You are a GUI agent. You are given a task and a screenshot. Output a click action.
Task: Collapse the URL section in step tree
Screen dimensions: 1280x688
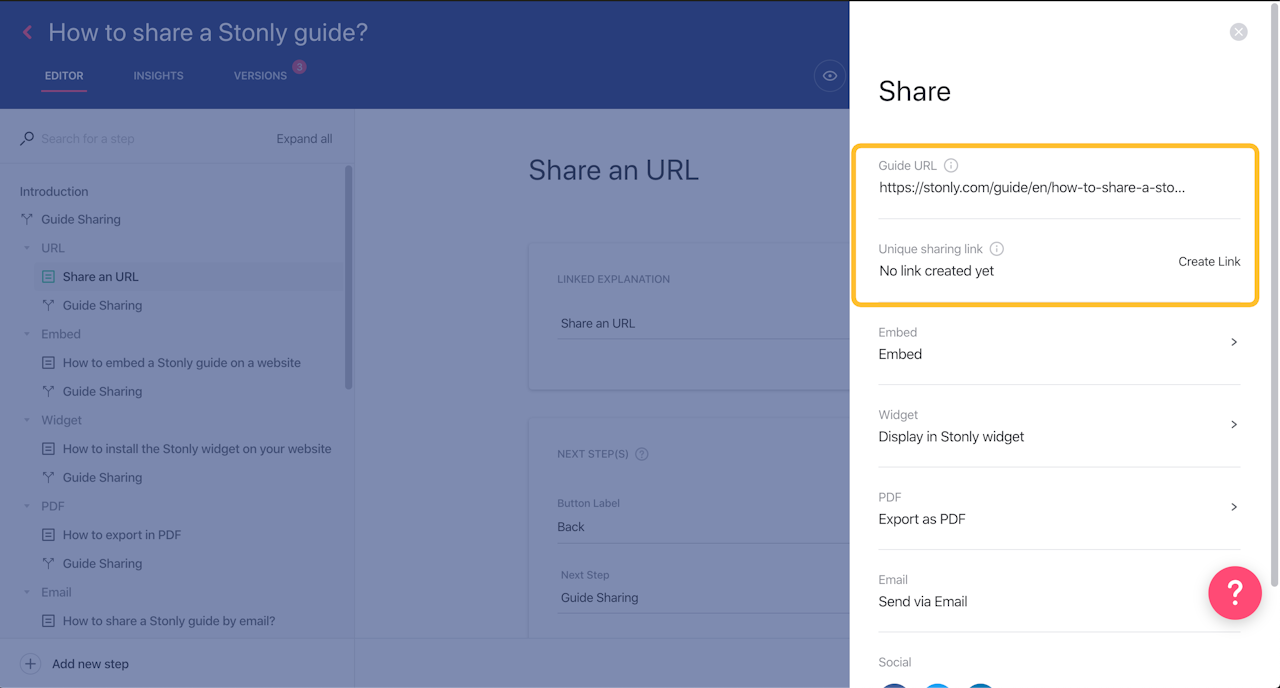tap(27, 248)
